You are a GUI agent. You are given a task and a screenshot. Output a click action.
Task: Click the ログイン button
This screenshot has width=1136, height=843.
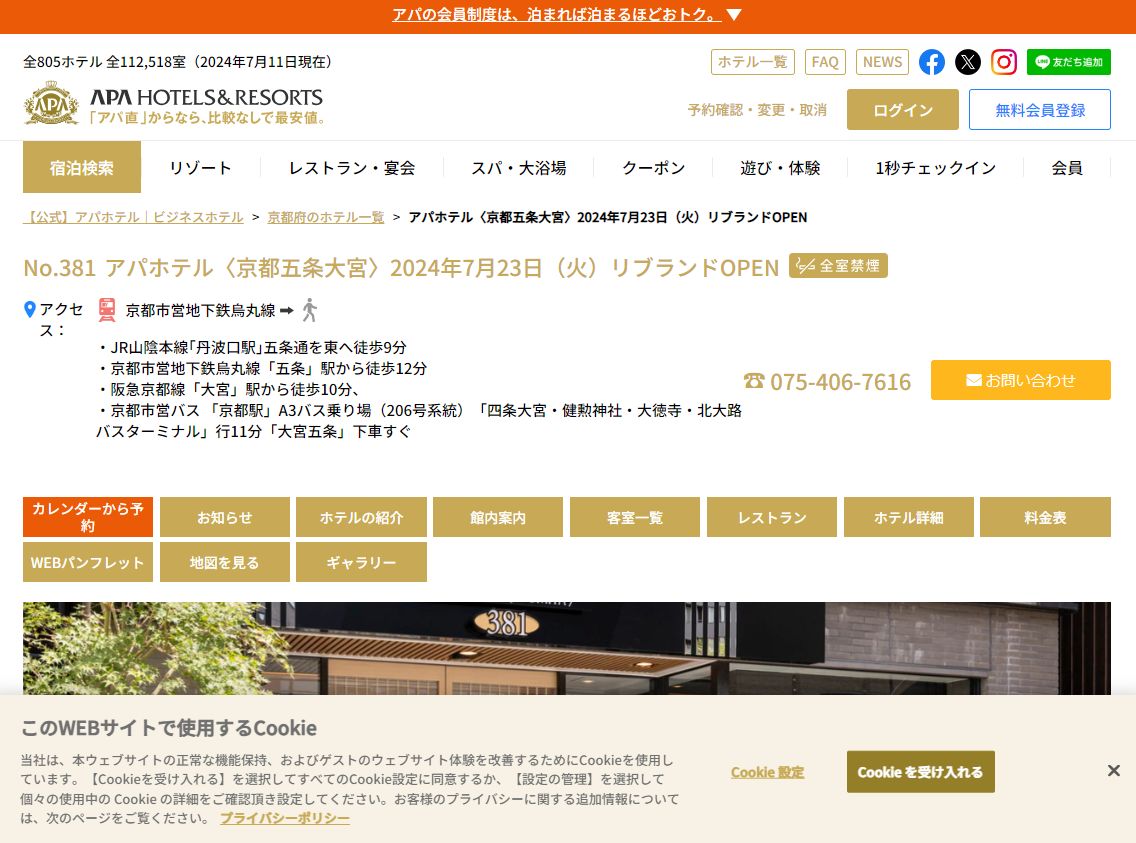click(903, 110)
